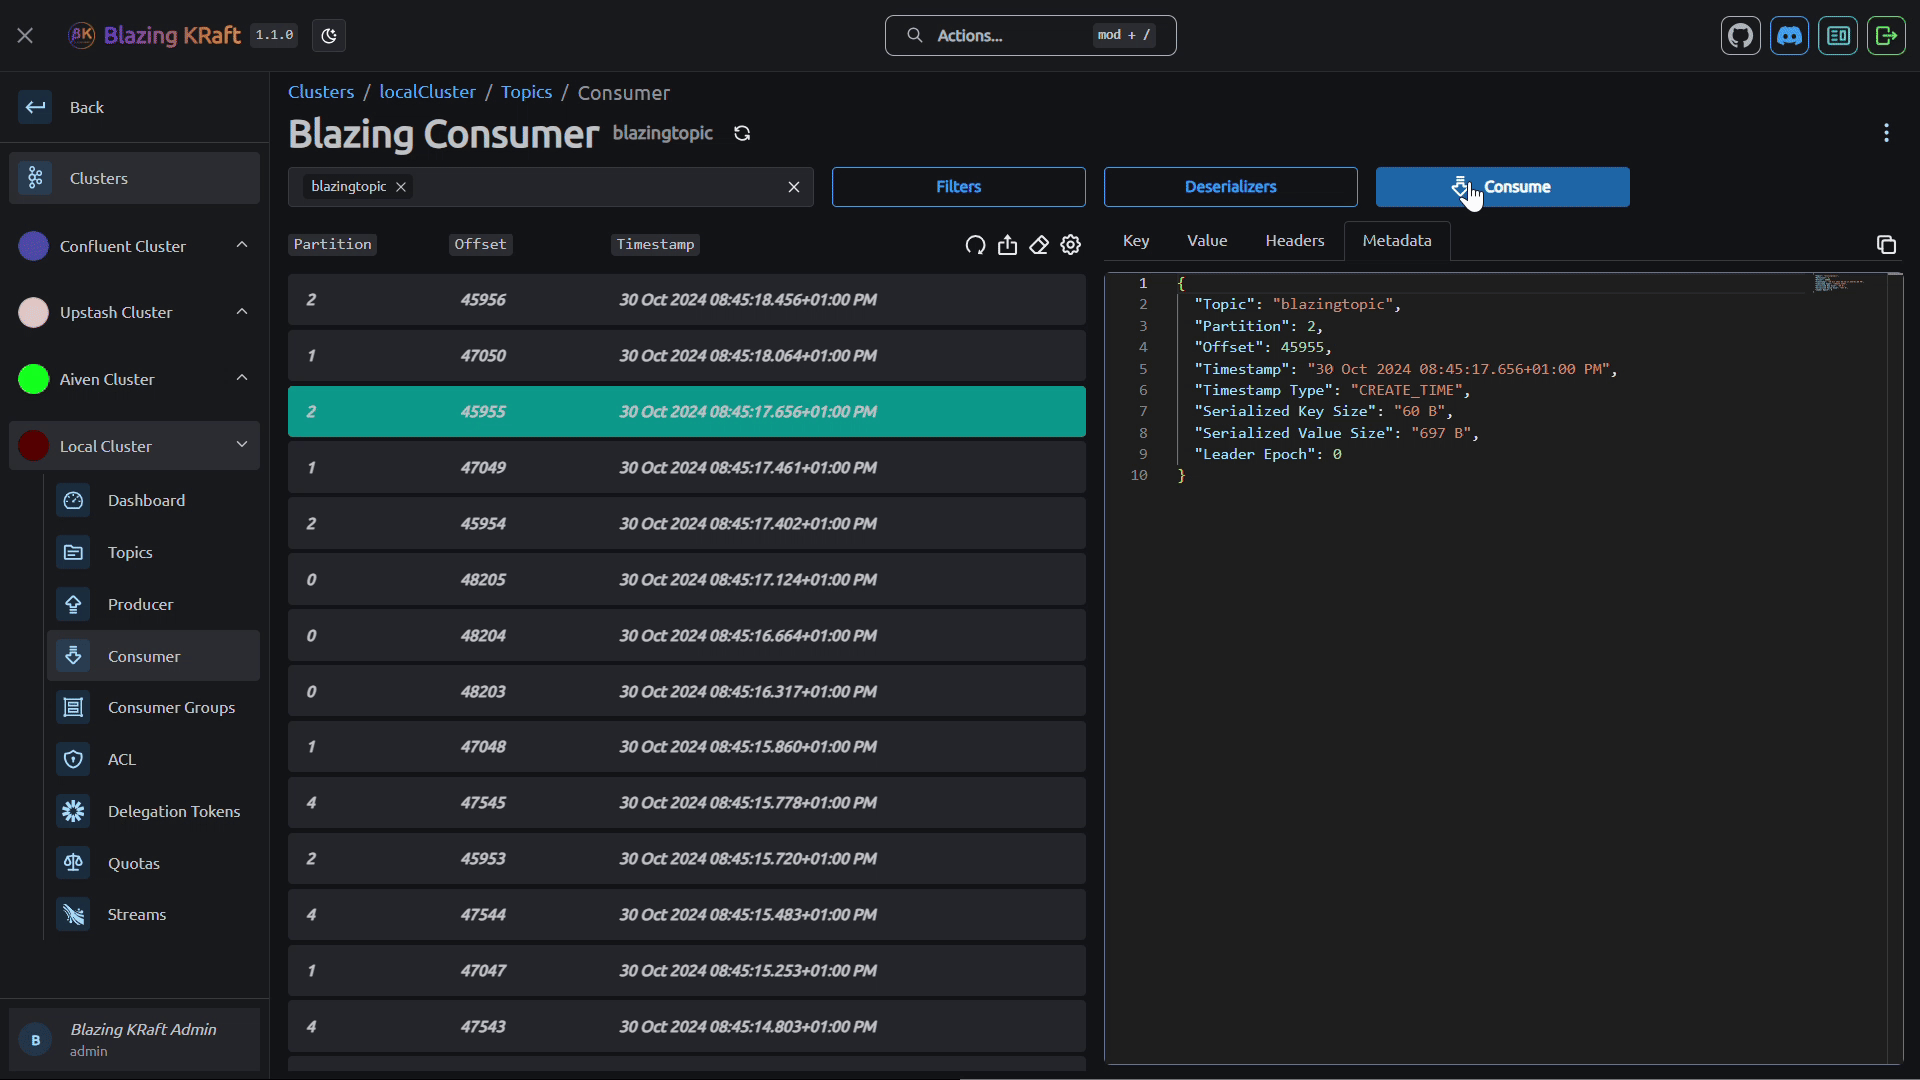This screenshot has height=1080, width=1920.
Task: Select record row with offset 47050
Action: tap(686, 356)
